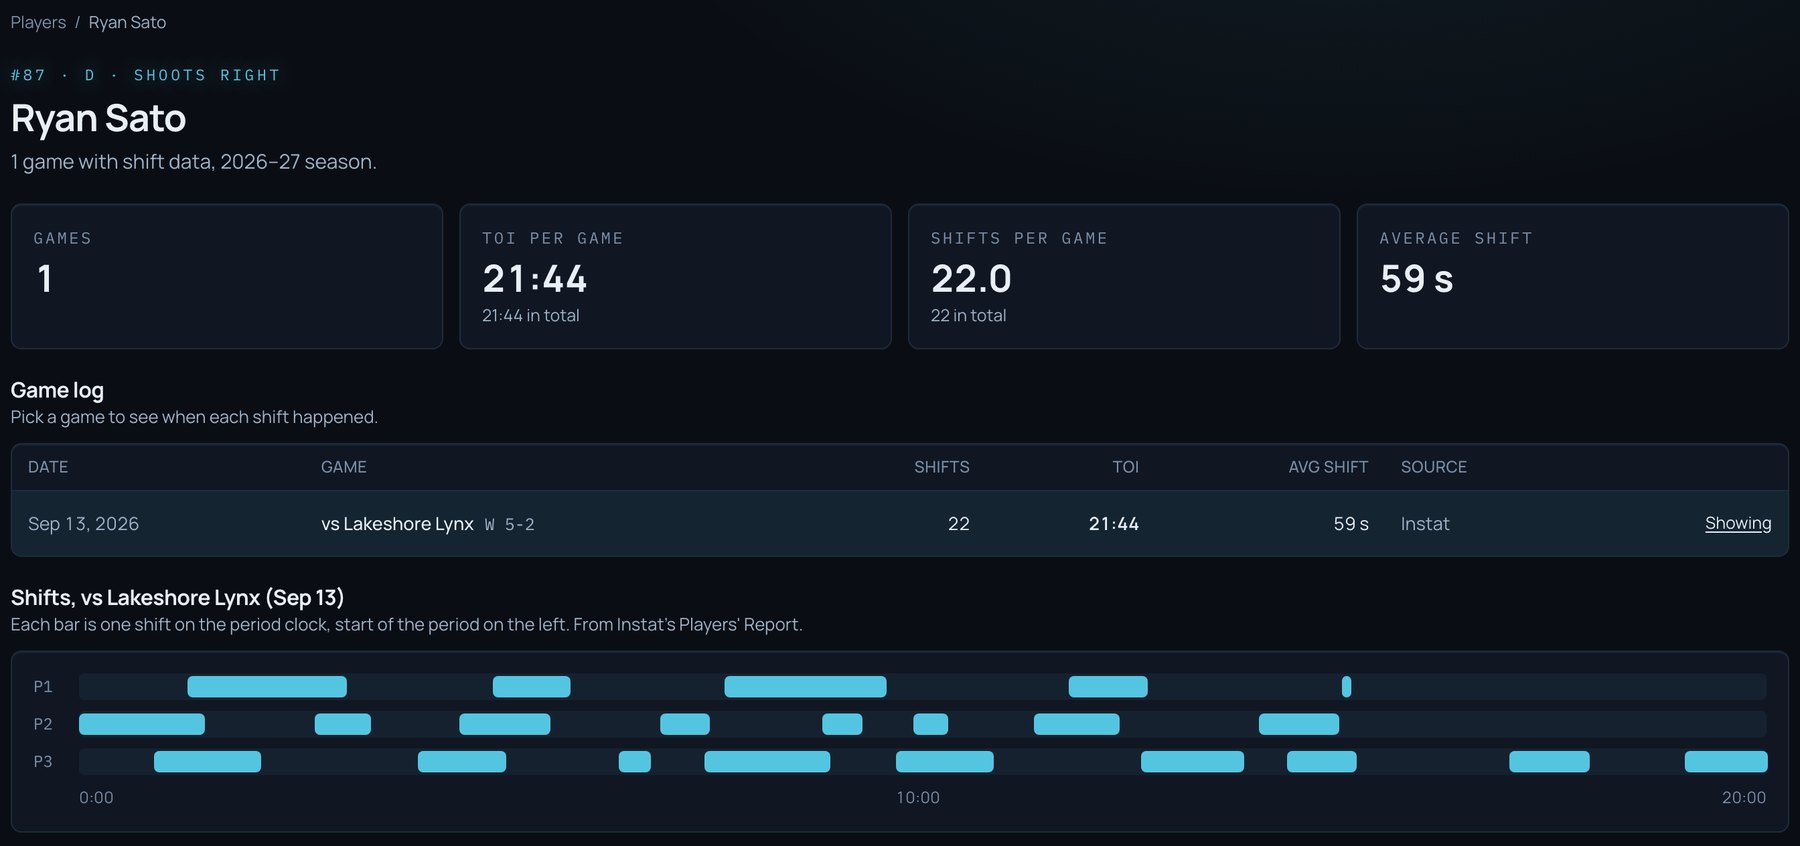Click the P1 period row label
This screenshot has width=1800, height=846.
click(43, 687)
